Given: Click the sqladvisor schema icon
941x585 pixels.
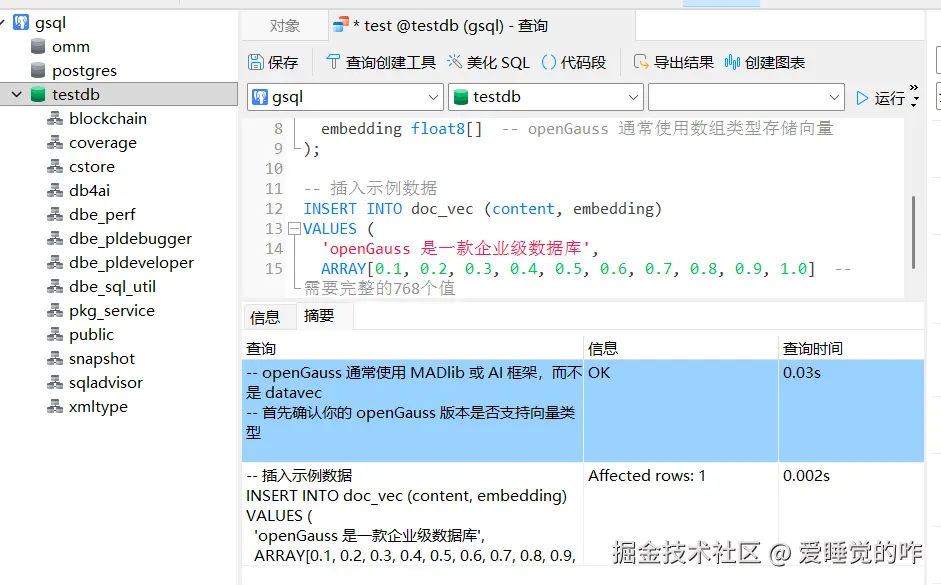Looking at the screenshot, I should [55, 382].
